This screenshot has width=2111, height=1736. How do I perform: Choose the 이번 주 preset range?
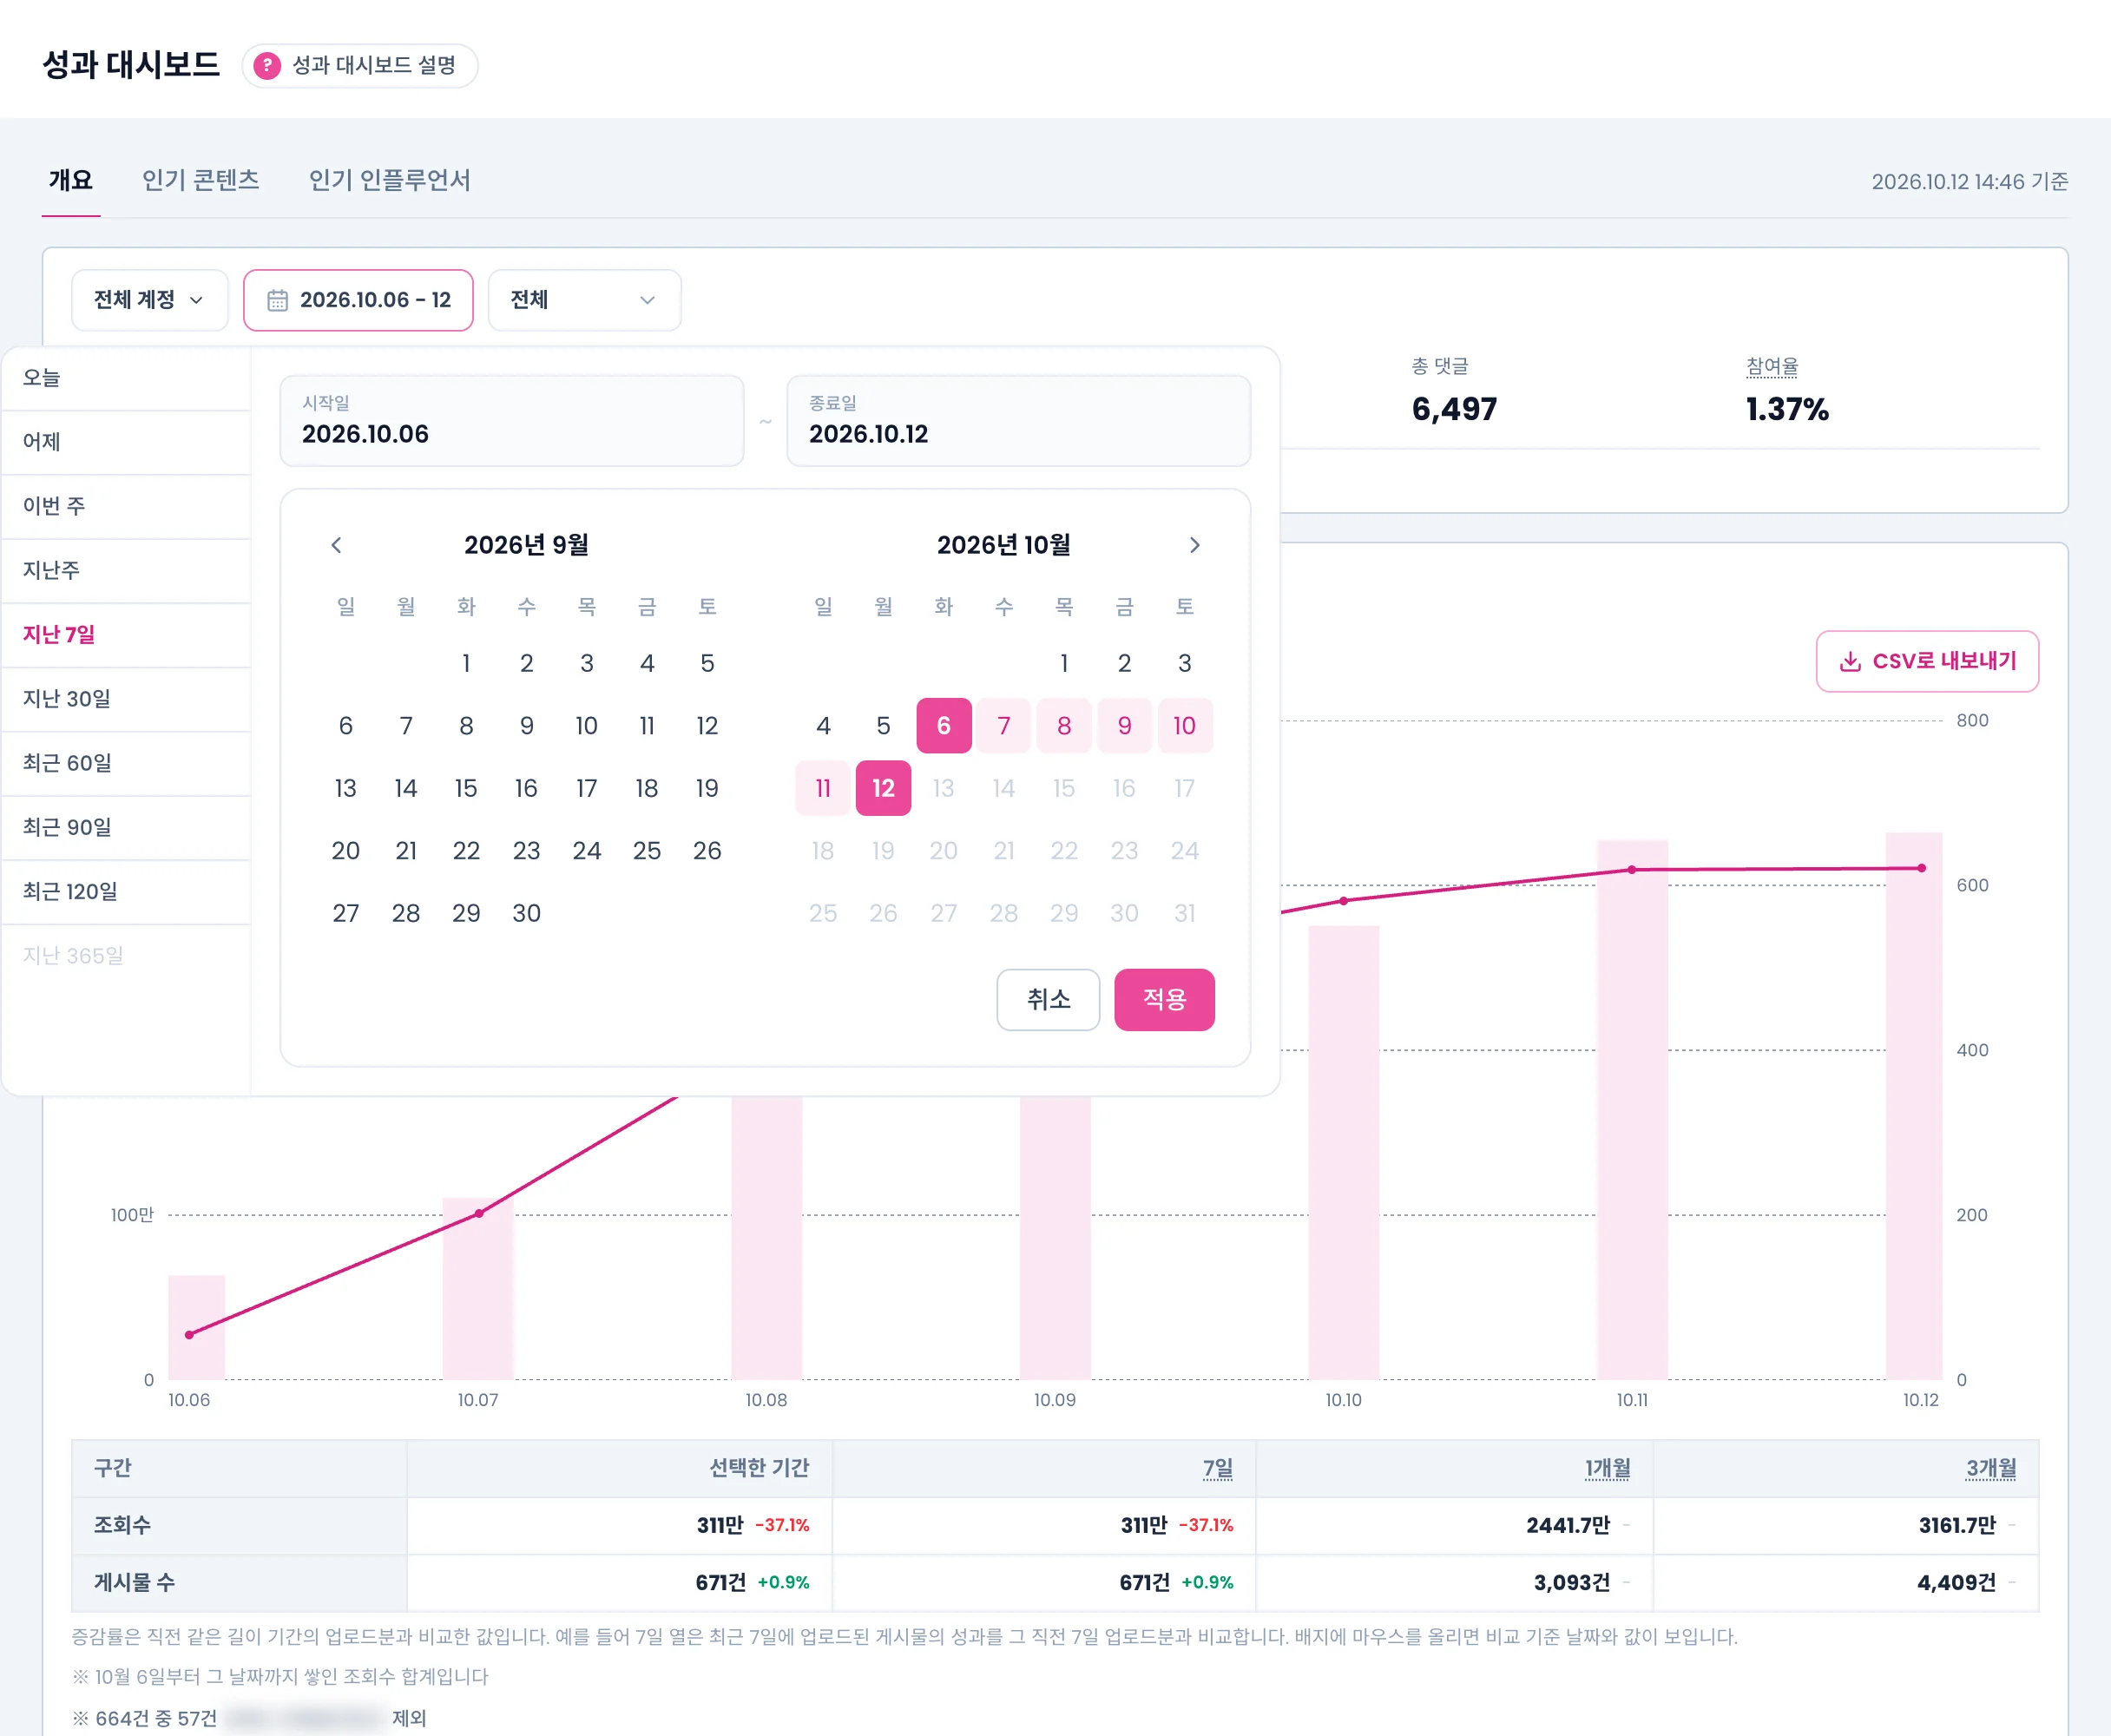[x=126, y=506]
